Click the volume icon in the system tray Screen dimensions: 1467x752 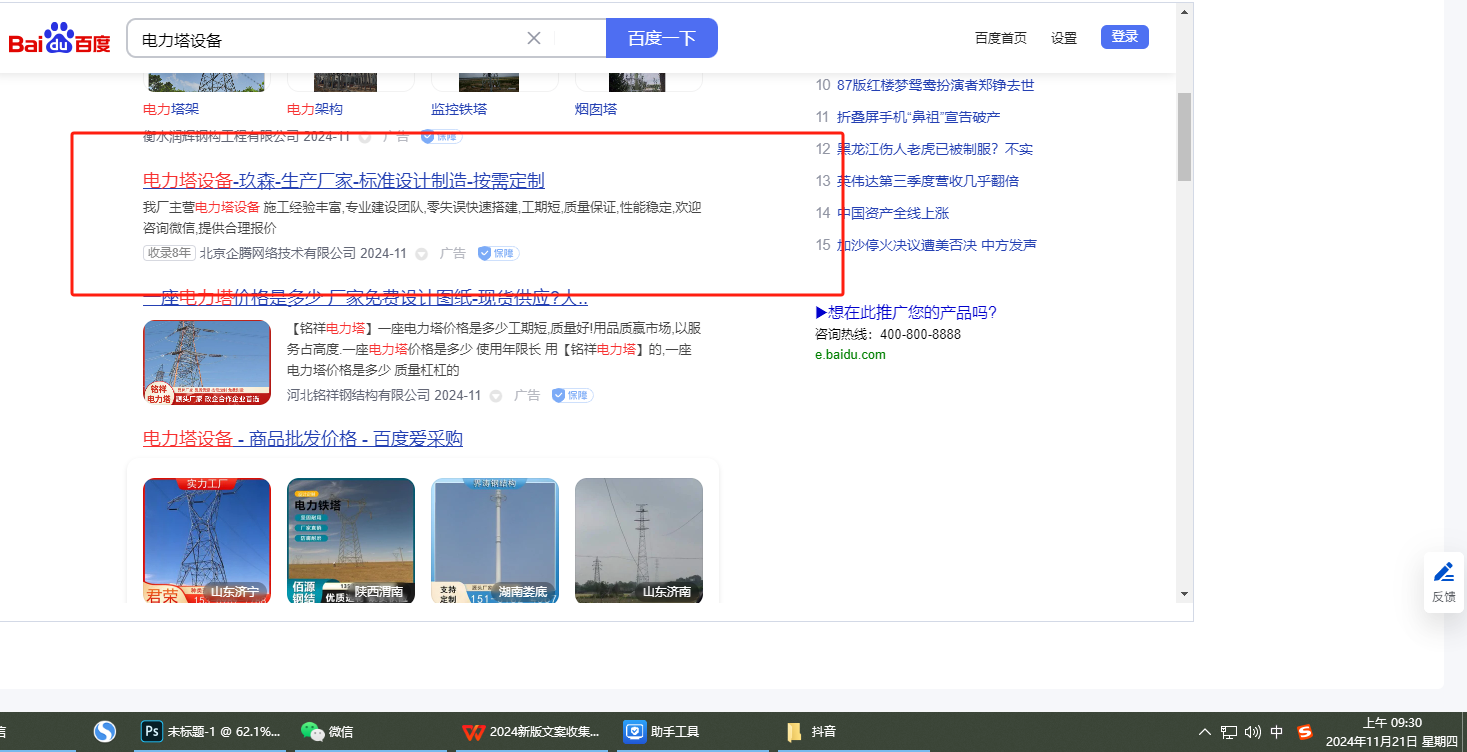pos(1253,732)
